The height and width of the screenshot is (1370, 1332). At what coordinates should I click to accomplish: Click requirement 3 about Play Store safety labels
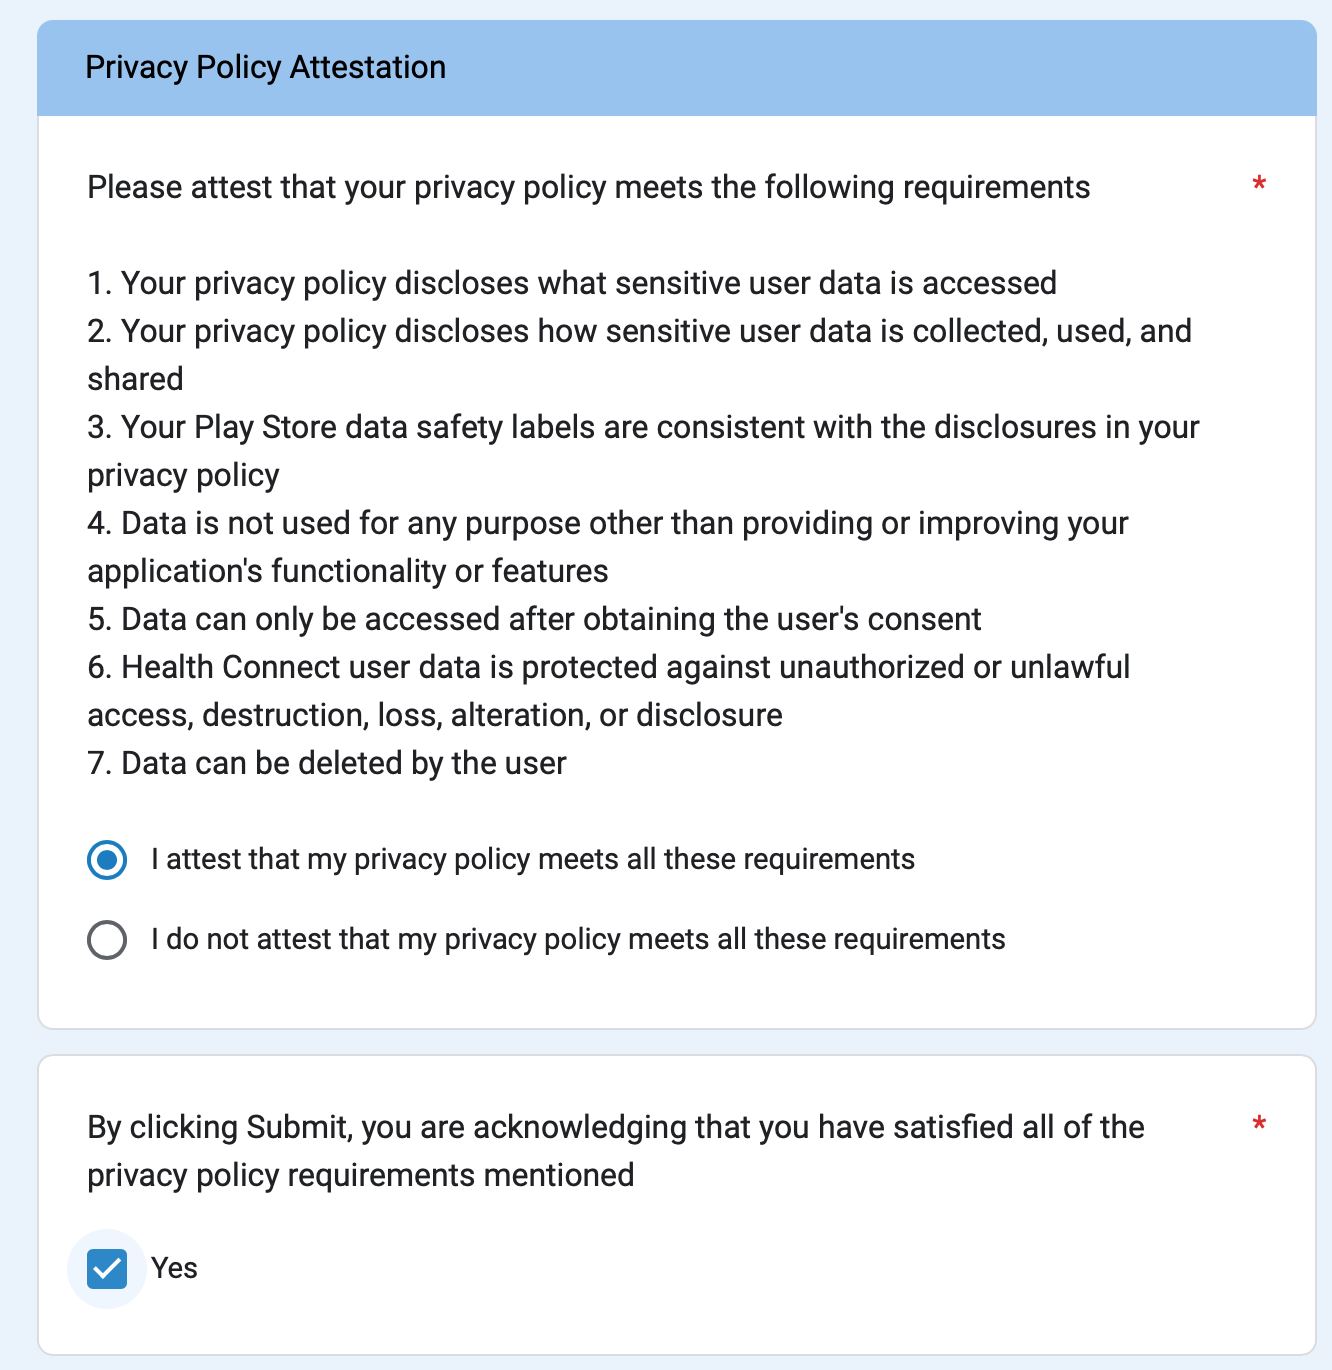click(643, 428)
